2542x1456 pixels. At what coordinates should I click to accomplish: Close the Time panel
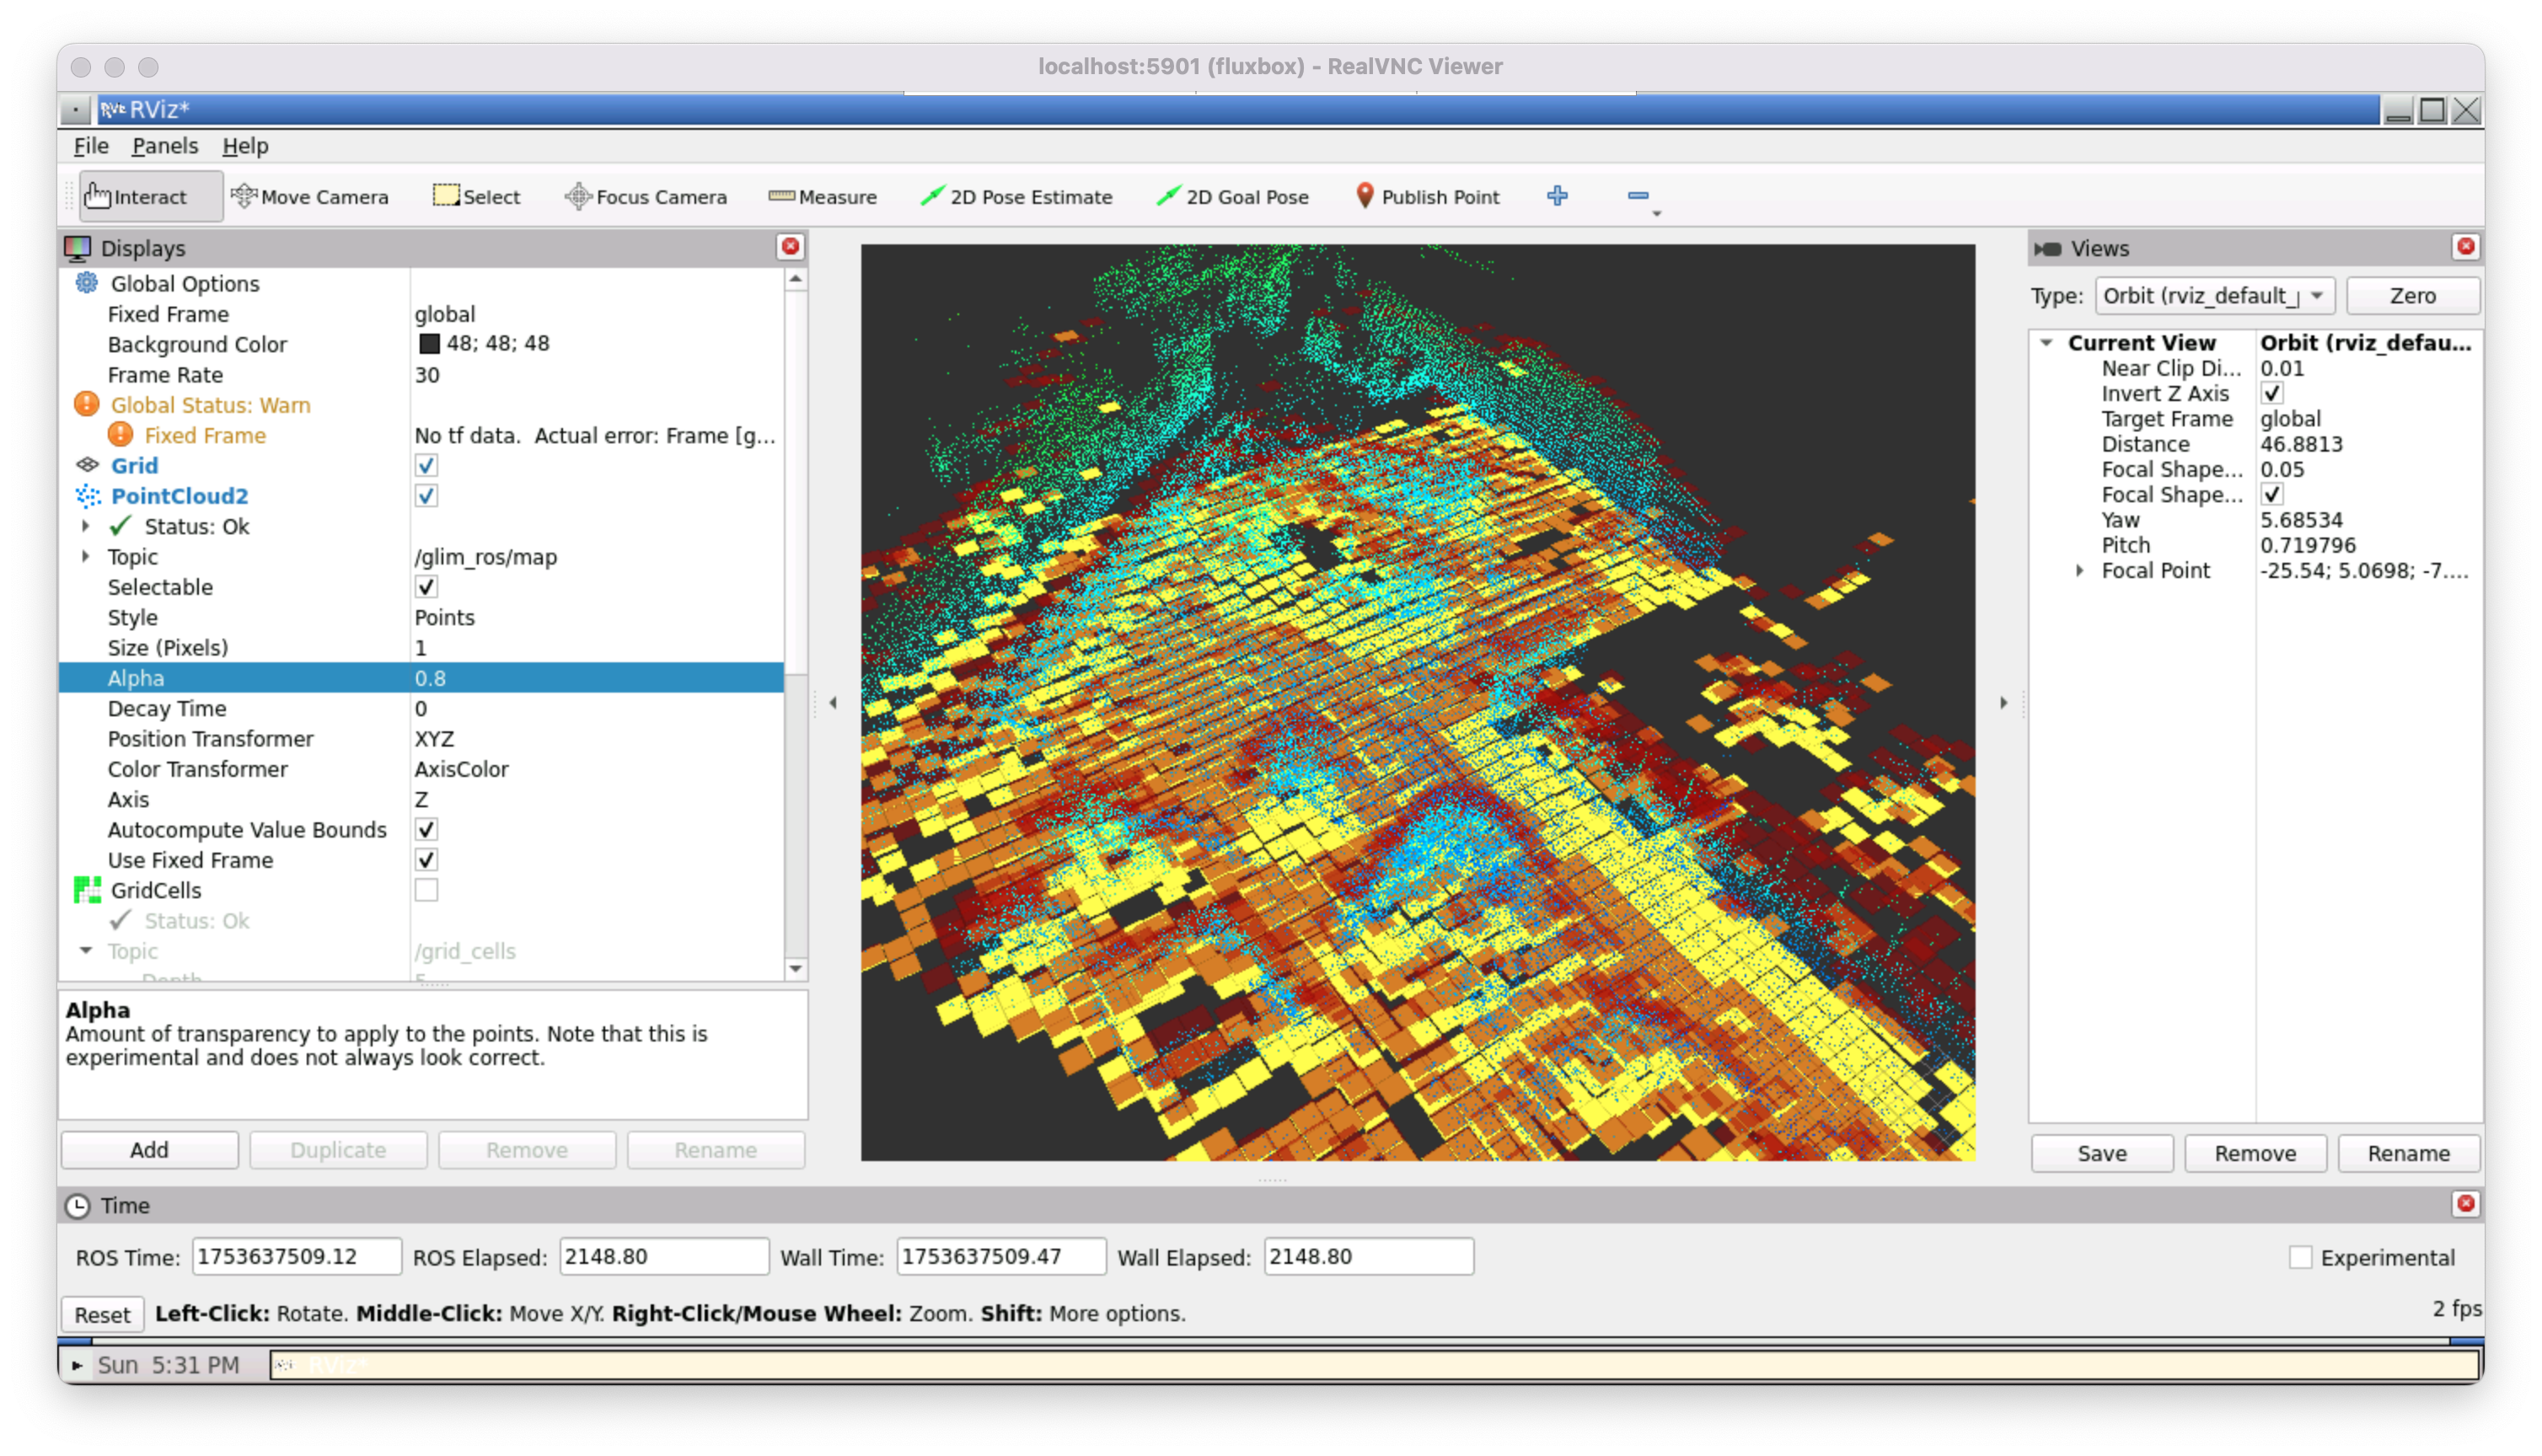(x=2465, y=1204)
